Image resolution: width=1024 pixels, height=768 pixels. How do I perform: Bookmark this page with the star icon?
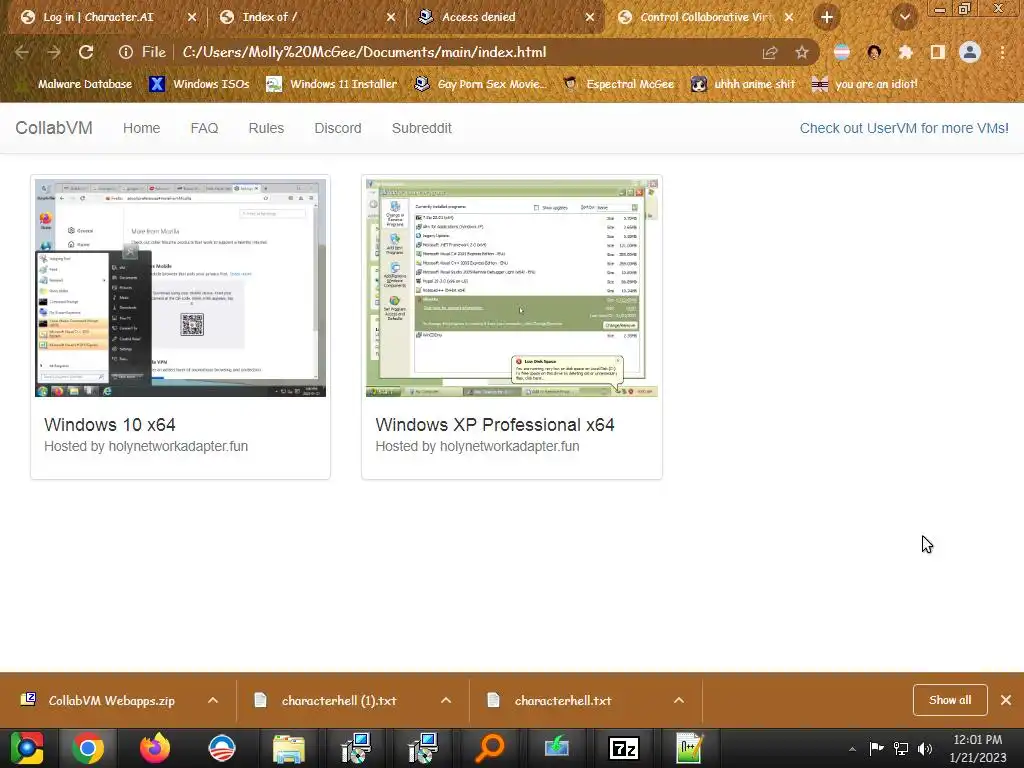point(802,52)
